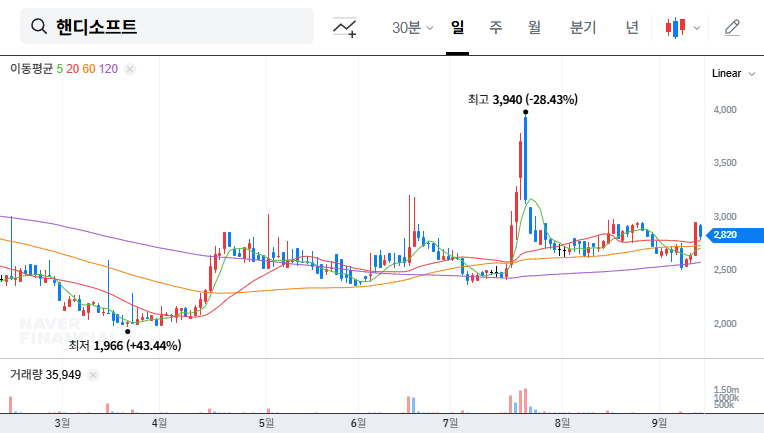Screen dimensions: 764x433
Task: Select the candlestick chart type icon
Action: 676,27
